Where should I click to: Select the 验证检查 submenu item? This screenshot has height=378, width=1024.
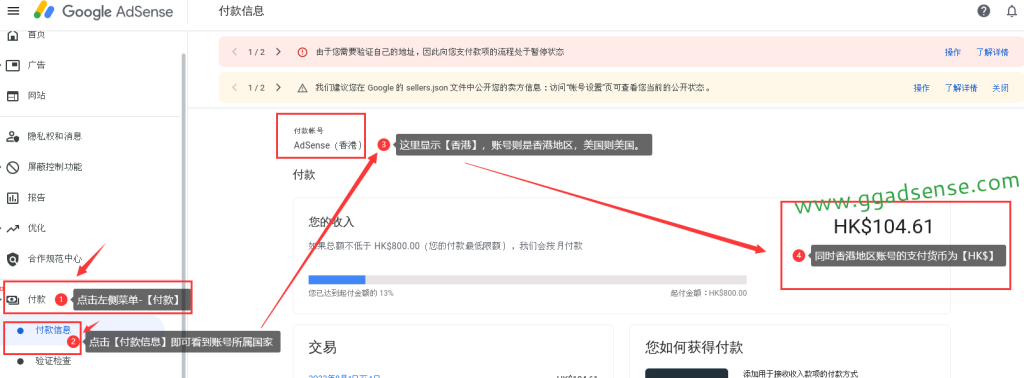click(54, 360)
